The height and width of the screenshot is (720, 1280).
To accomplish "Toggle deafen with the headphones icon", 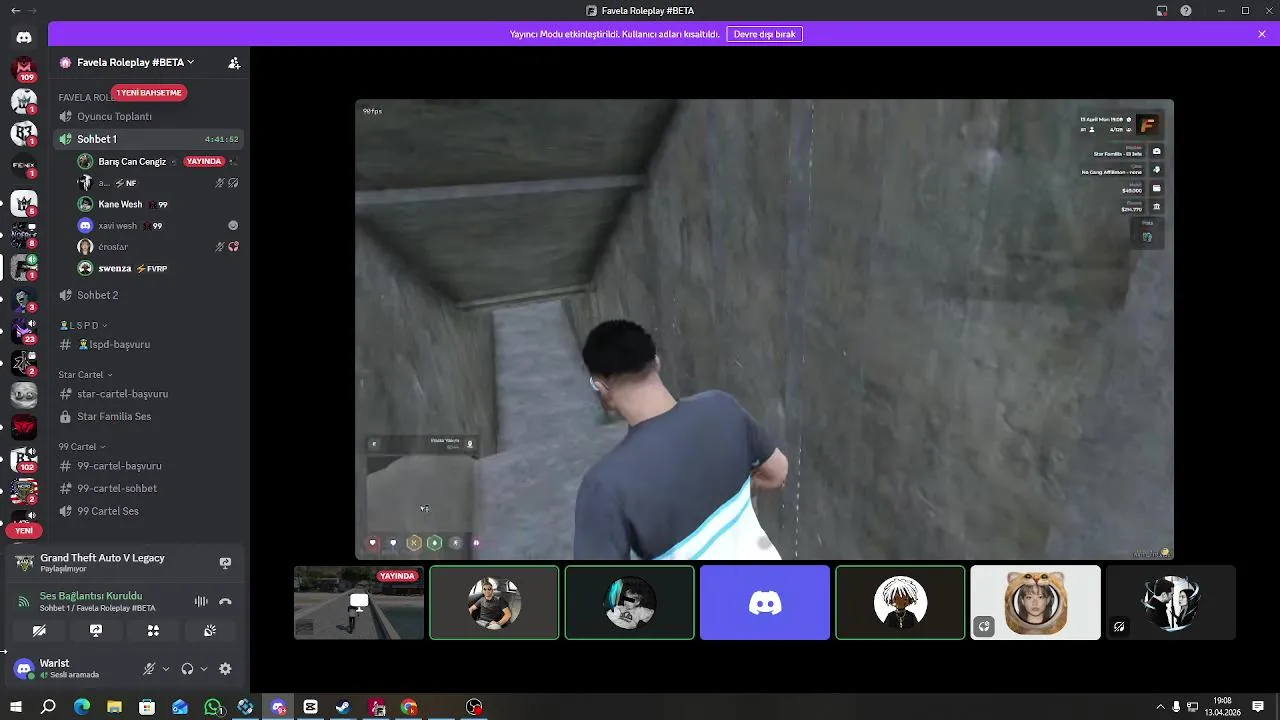I will point(187,669).
